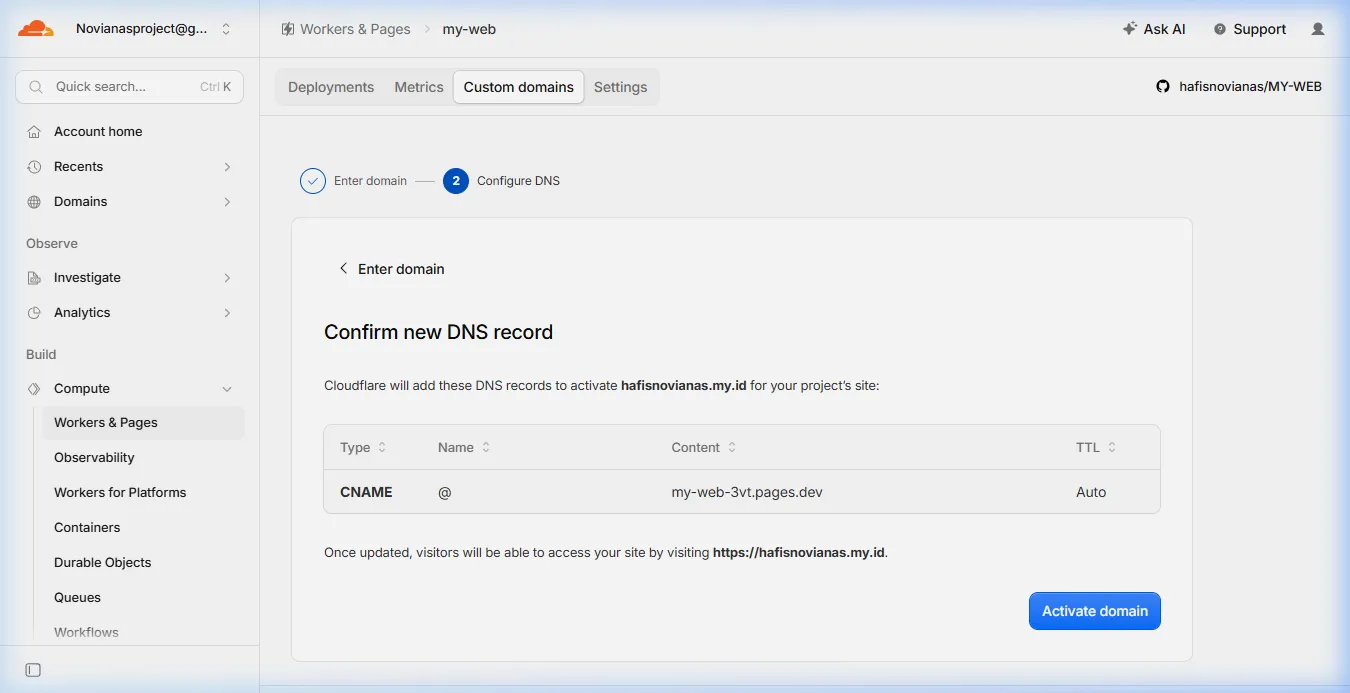Click the back arrow beside Enter domain

pyautogui.click(x=344, y=268)
